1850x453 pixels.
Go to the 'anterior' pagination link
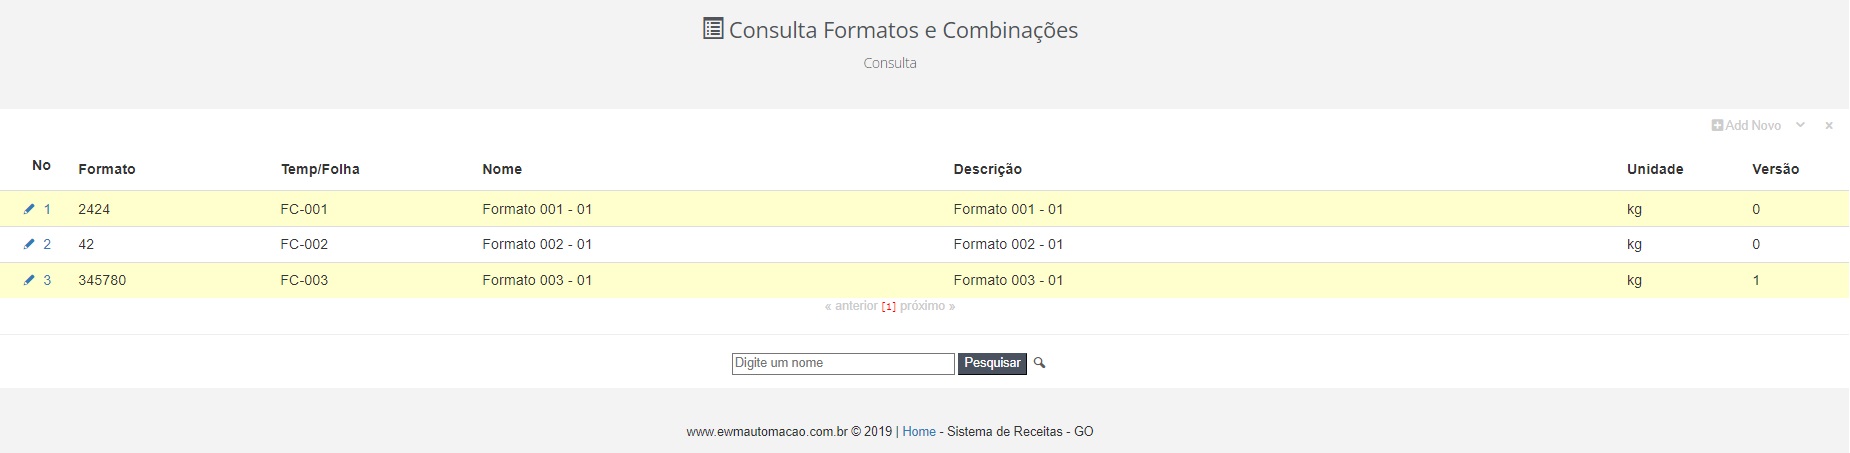pos(850,306)
